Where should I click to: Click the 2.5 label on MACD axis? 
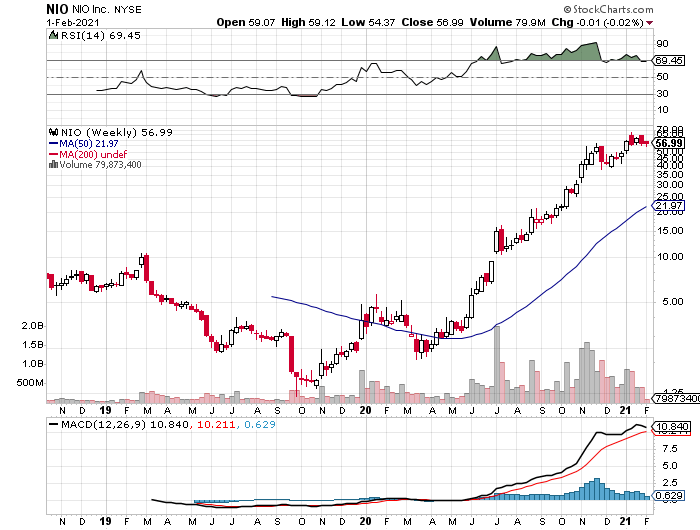(670, 483)
